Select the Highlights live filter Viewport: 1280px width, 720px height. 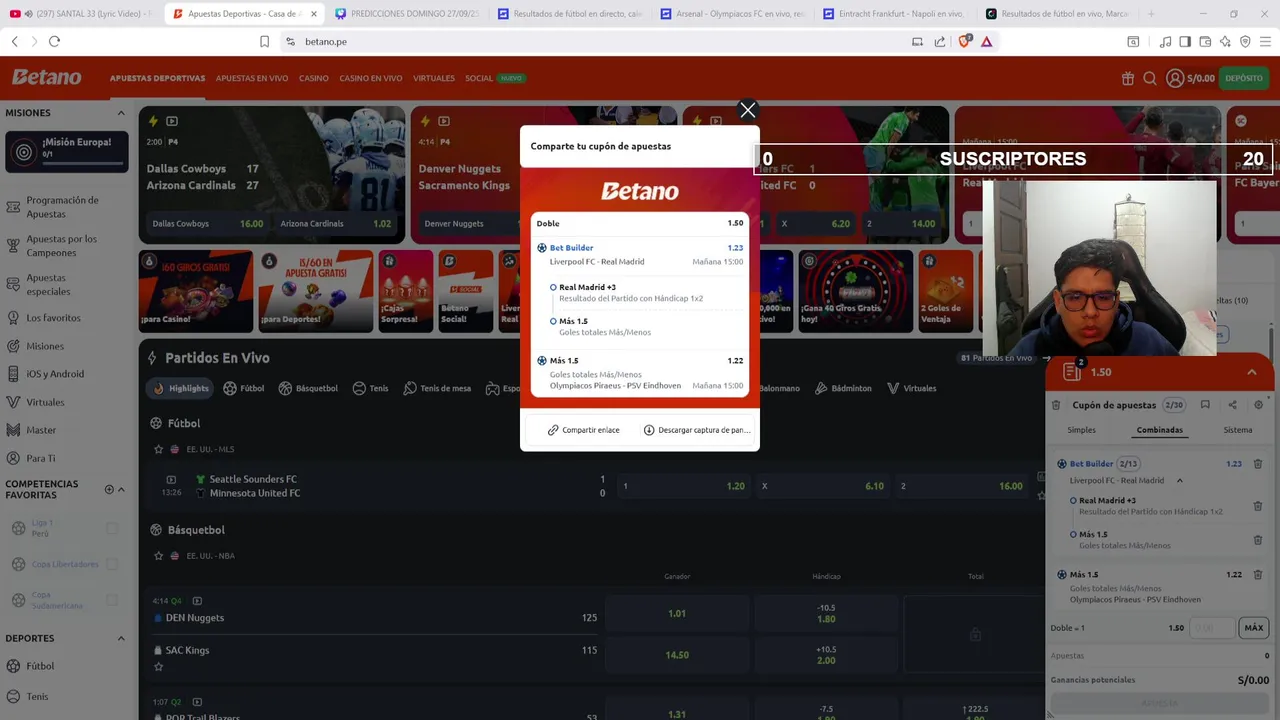point(181,388)
